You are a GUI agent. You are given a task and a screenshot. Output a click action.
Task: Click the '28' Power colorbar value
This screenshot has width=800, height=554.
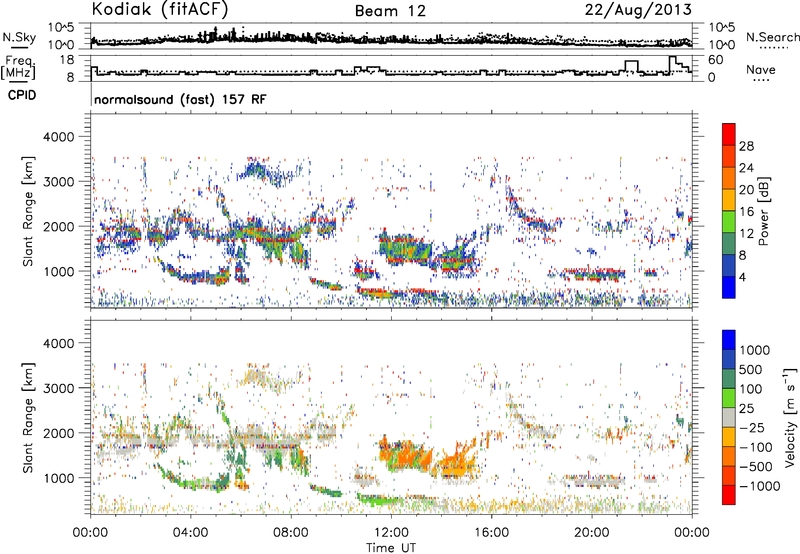(x=746, y=146)
